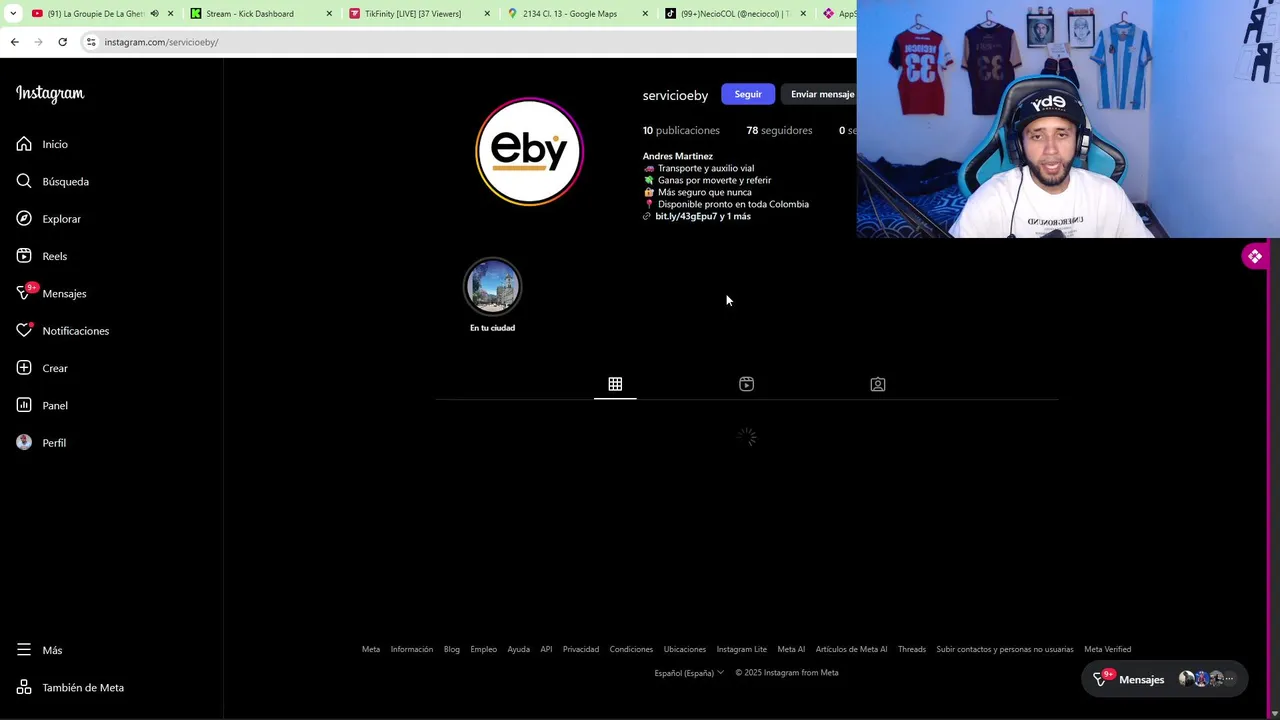Click Threads footer link
The height and width of the screenshot is (720, 1280).
click(912, 649)
